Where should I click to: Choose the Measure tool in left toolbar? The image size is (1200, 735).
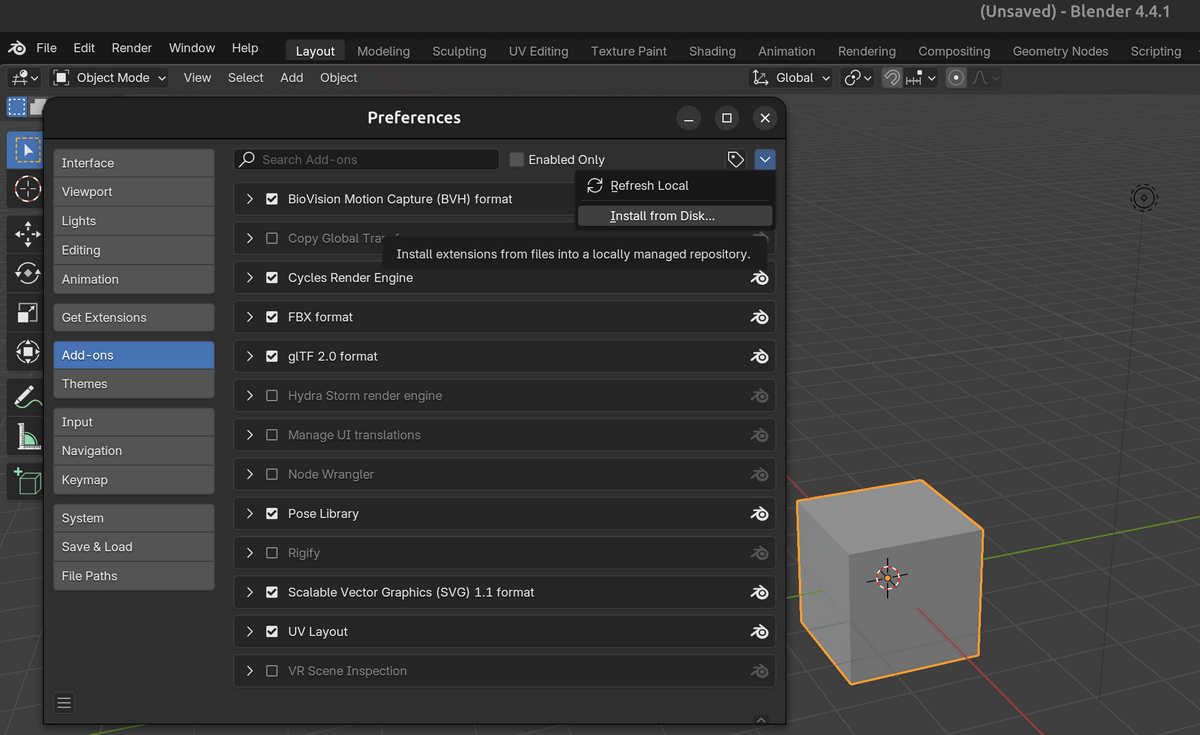[27, 436]
